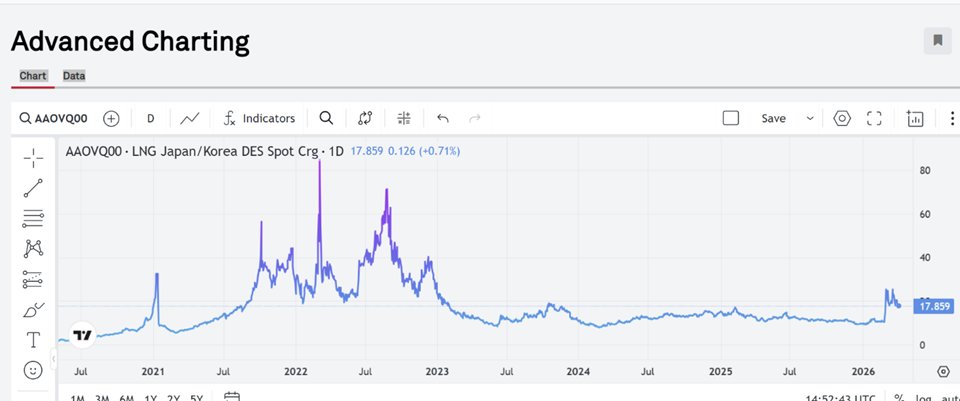
Task: Click the 40 price axis label
Action: coord(925,257)
